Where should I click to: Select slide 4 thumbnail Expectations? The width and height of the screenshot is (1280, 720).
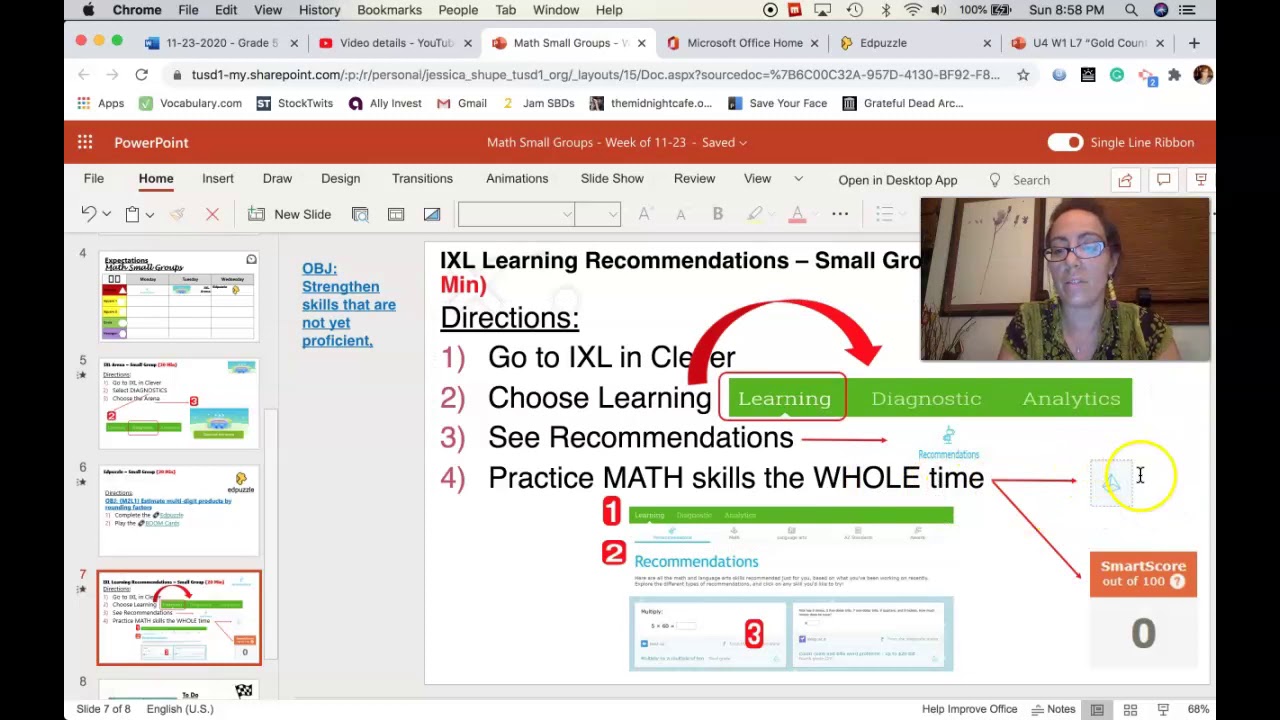179,297
